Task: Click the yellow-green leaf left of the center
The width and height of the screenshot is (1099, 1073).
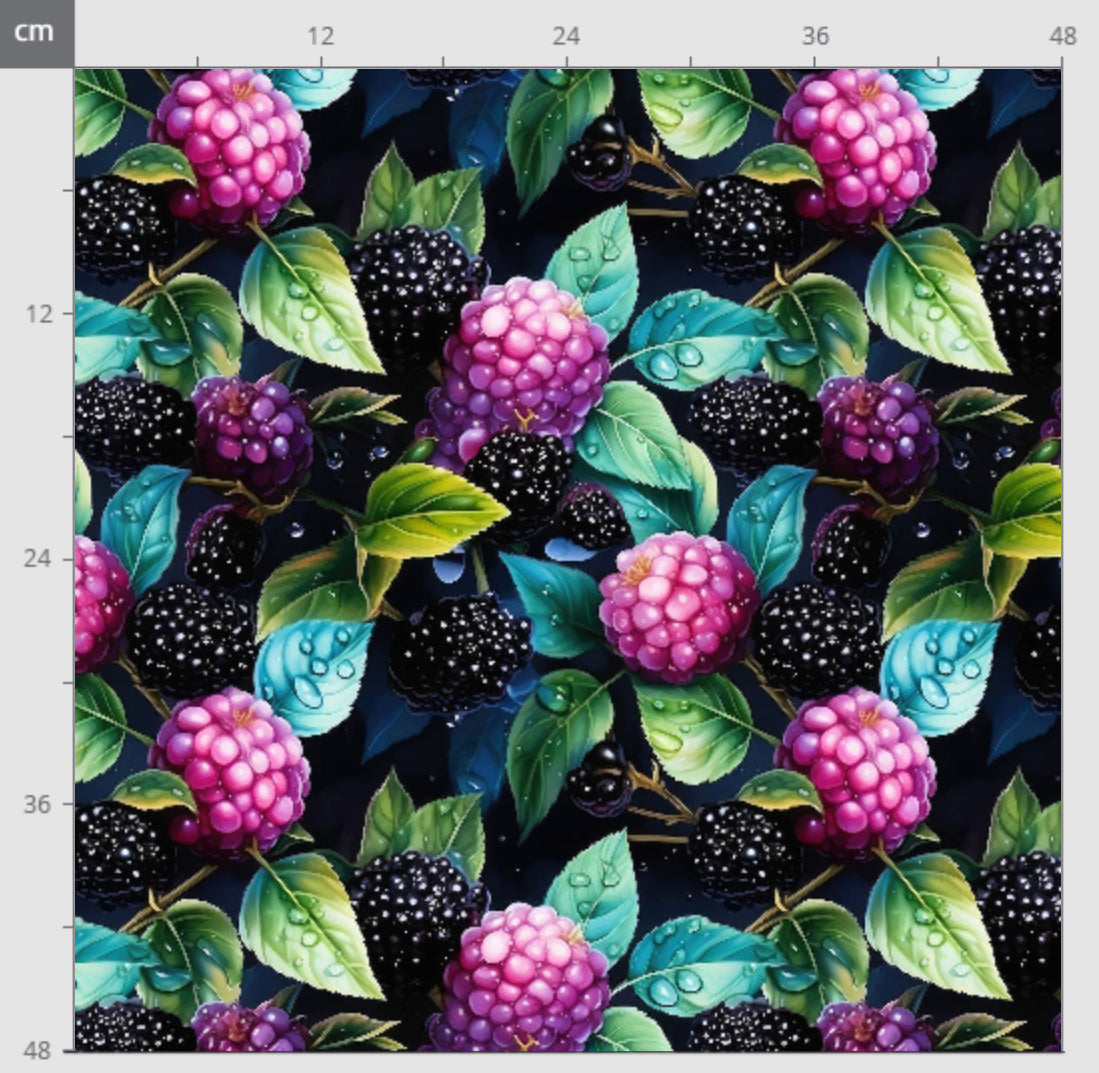Action: 428,510
